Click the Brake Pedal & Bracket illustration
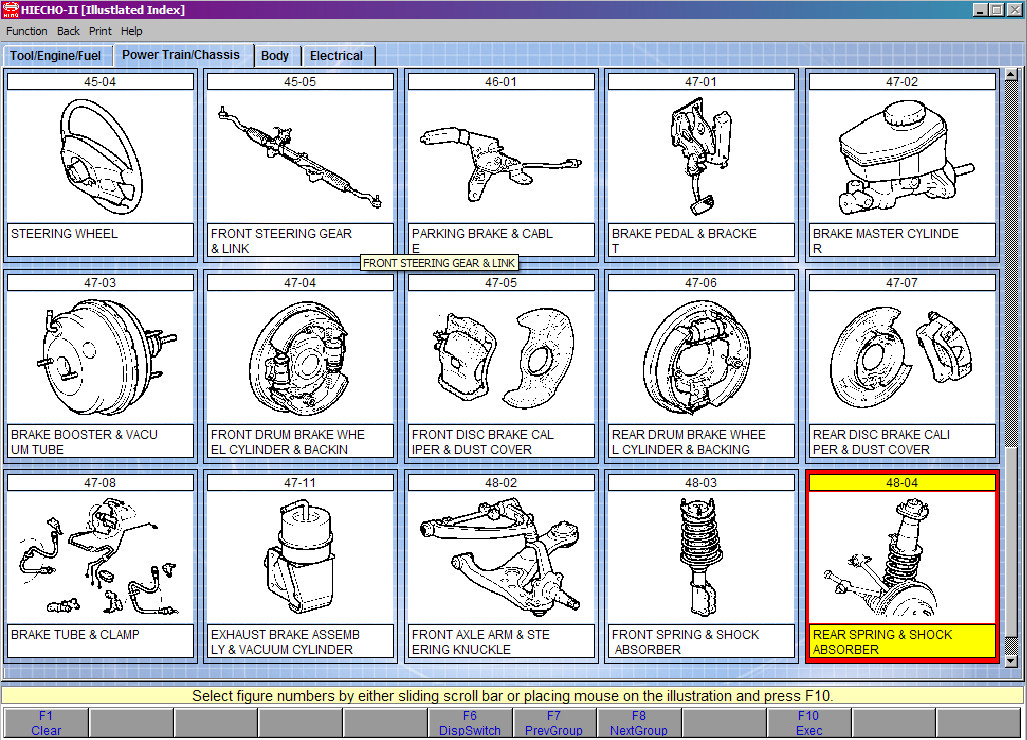Viewport: 1027px width, 740px height. coord(701,155)
